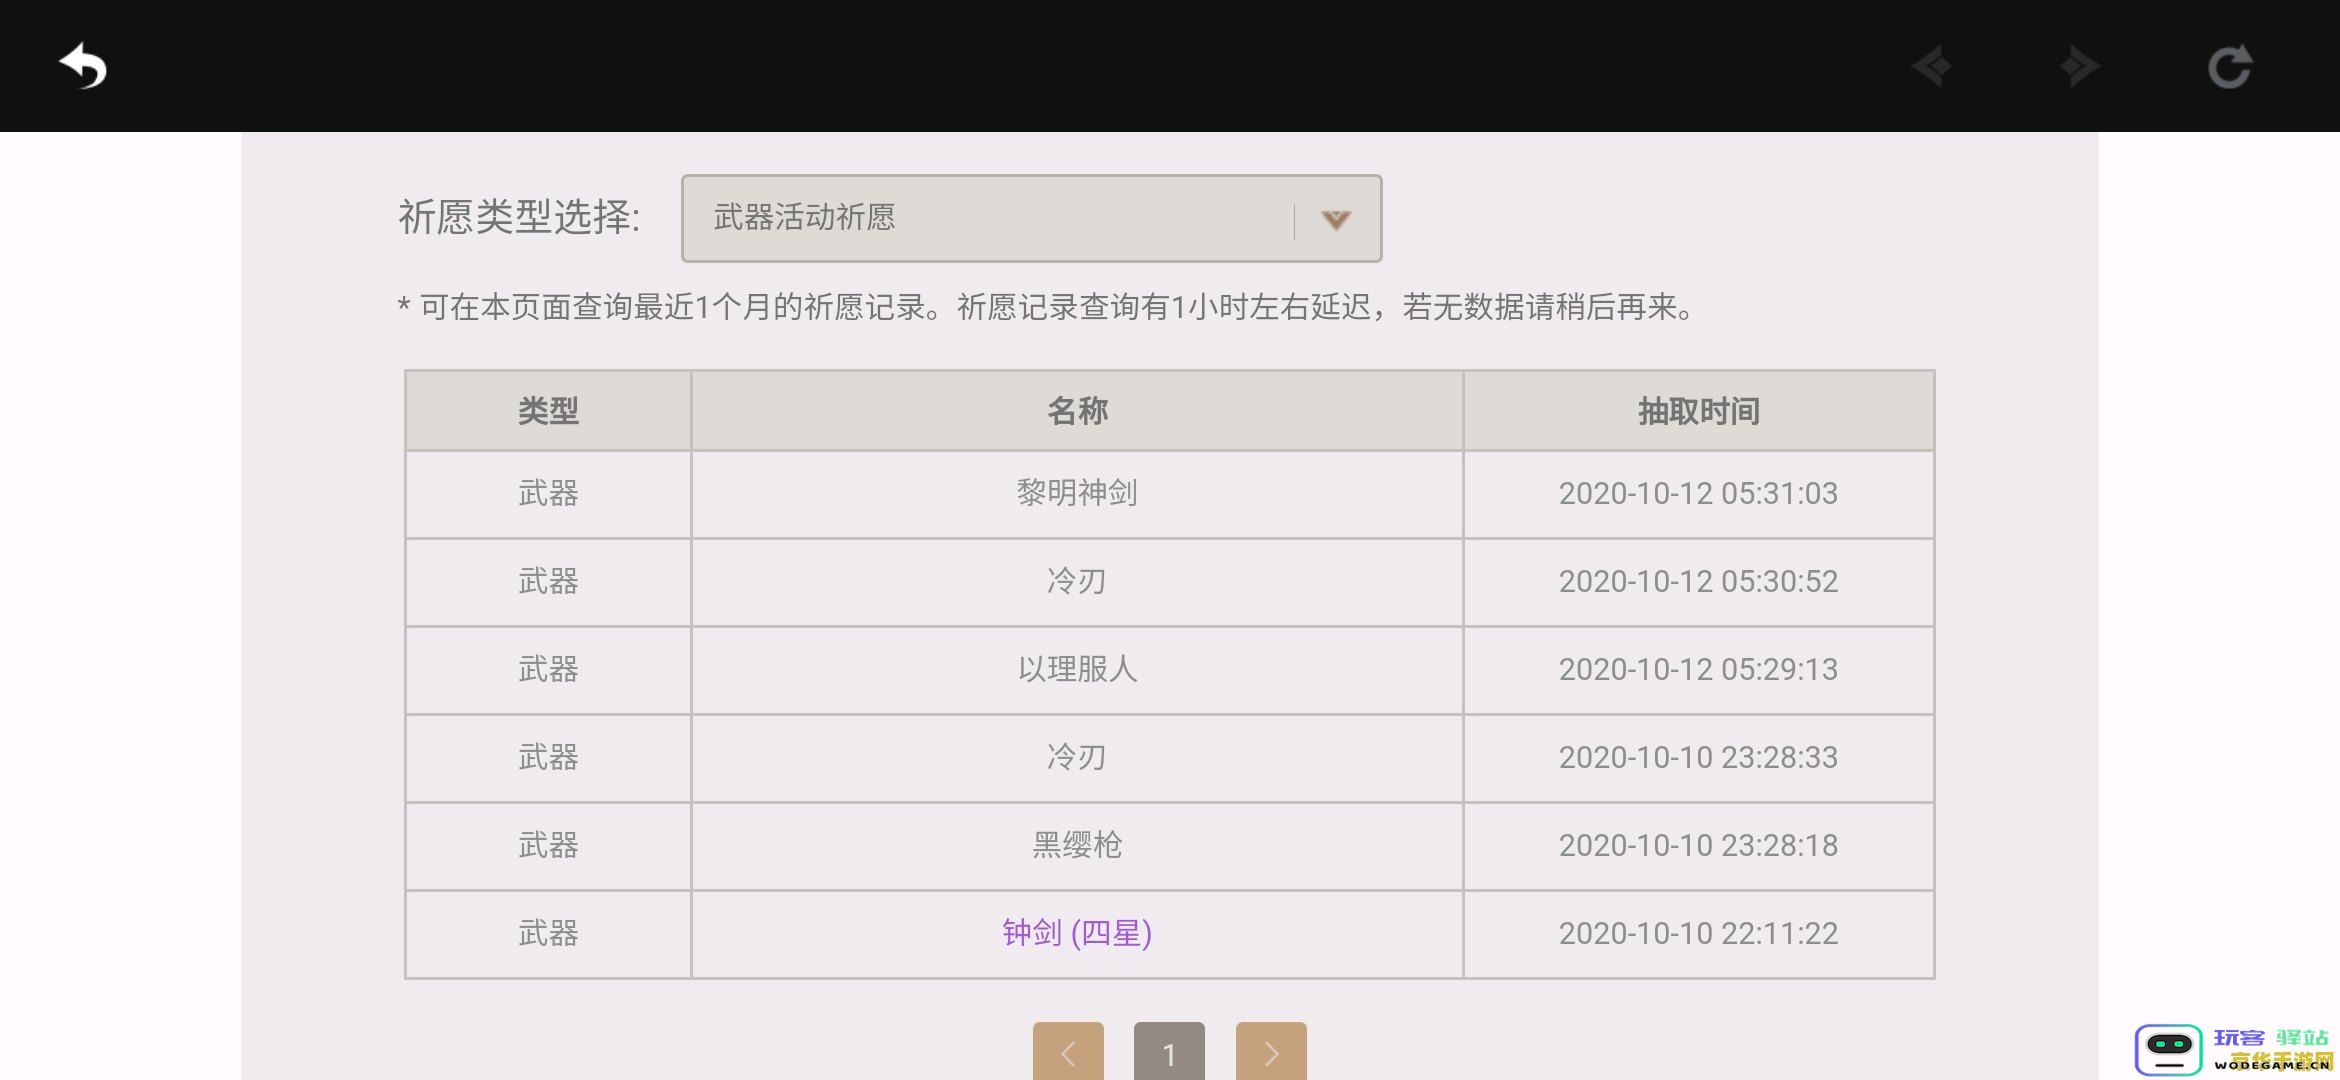Select page number 1

click(x=1169, y=1052)
